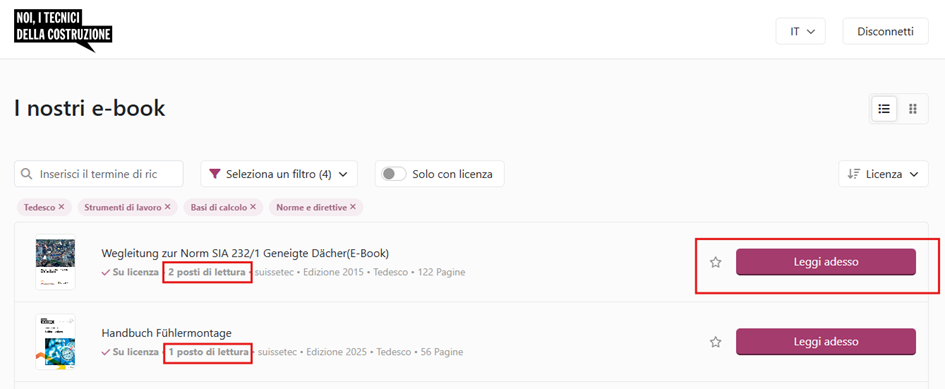Click Leggi adesso for Wegleitung SIA 232/1

(x=826, y=262)
